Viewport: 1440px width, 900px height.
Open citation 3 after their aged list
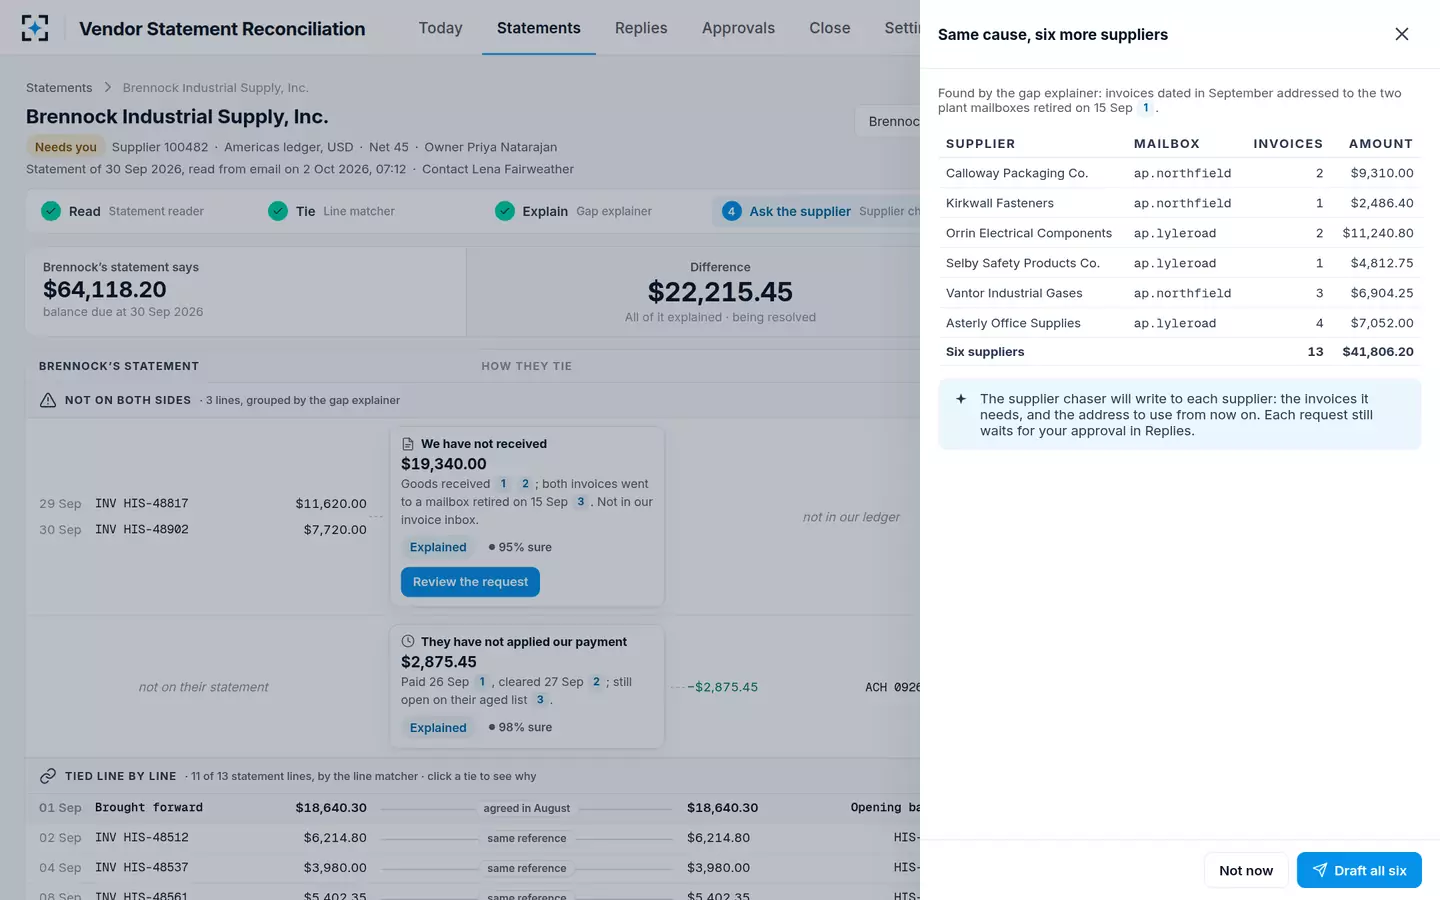pyautogui.click(x=540, y=700)
